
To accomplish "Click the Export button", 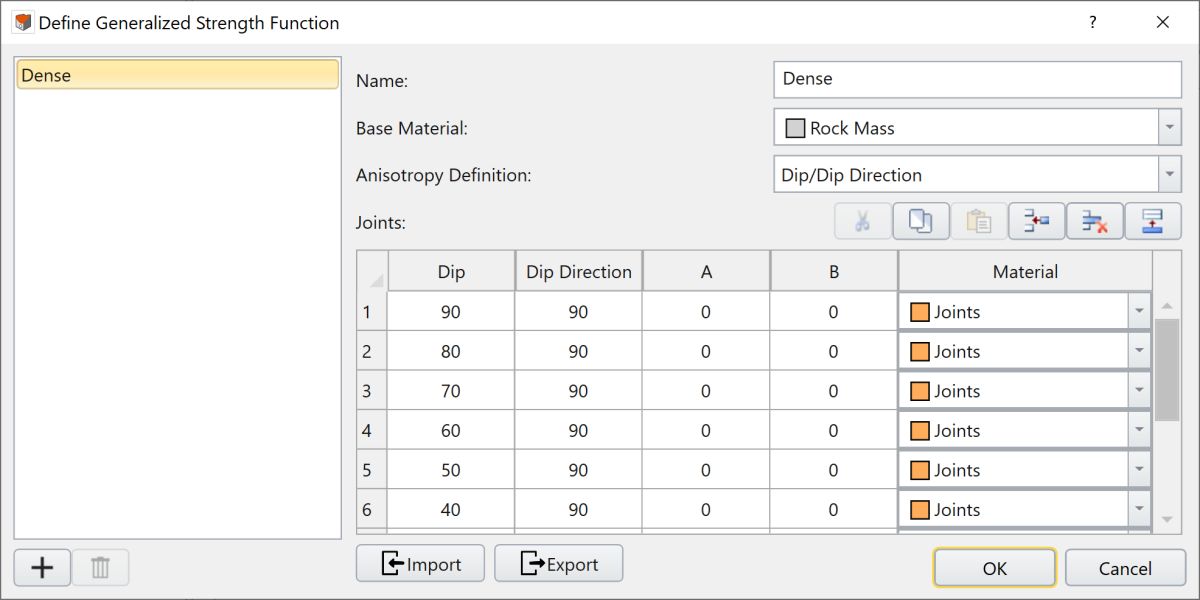I will pyautogui.click(x=558, y=564).
